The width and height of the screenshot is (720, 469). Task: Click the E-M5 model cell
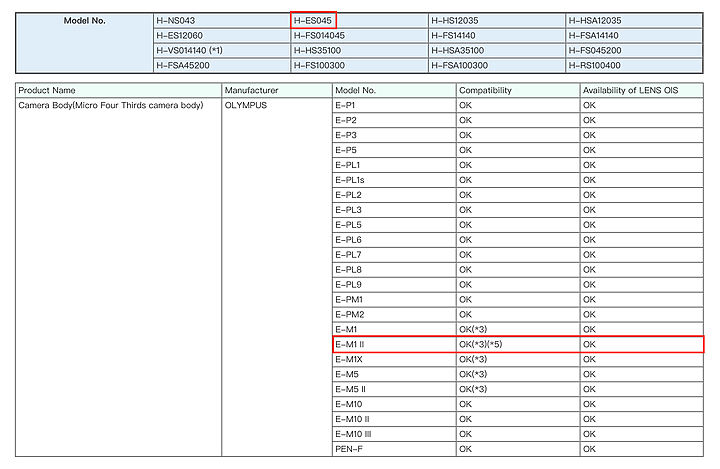pos(394,374)
